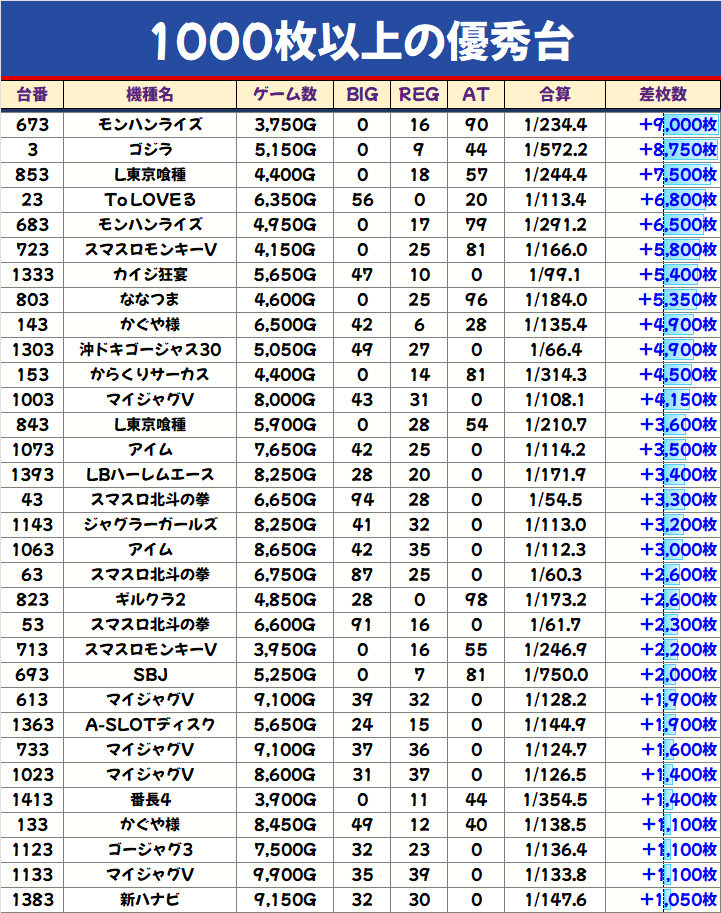Image resolution: width=721 pixels, height=913 pixels.
Task: Click the ななつま machine name
Action: click(x=150, y=300)
